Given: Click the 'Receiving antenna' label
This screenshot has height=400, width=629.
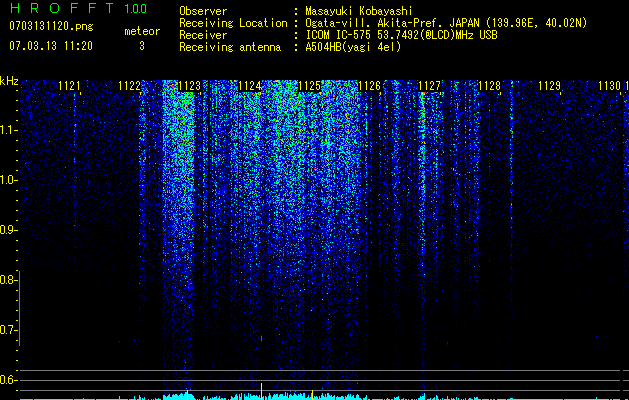Looking at the screenshot, I should coord(230,47).
